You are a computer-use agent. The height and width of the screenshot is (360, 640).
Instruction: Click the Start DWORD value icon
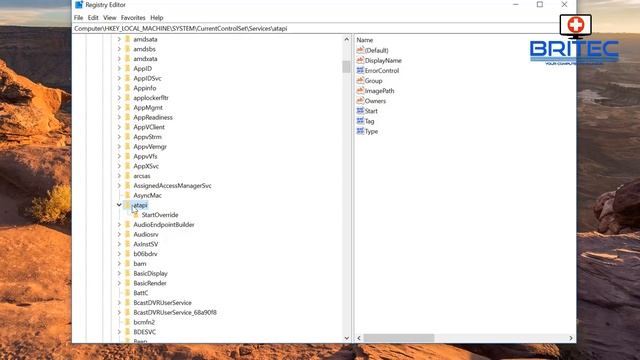(x=360, y=111)
